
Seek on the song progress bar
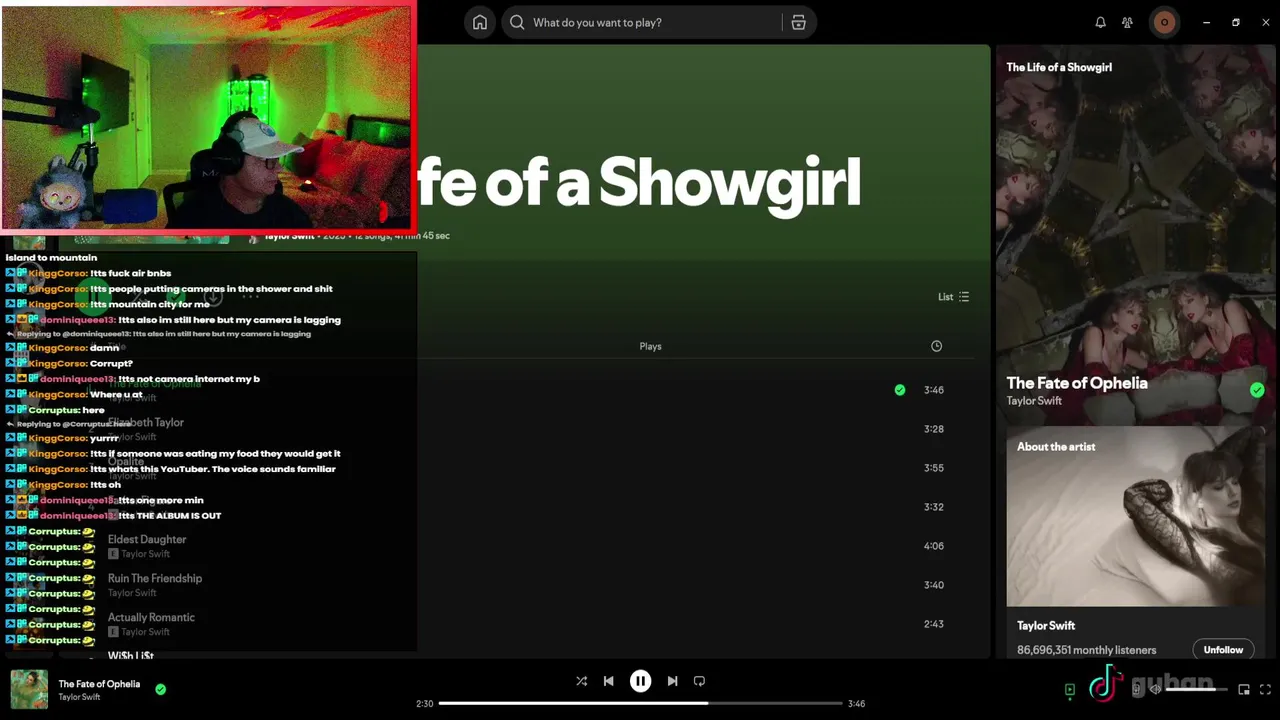tap(640, 703)
